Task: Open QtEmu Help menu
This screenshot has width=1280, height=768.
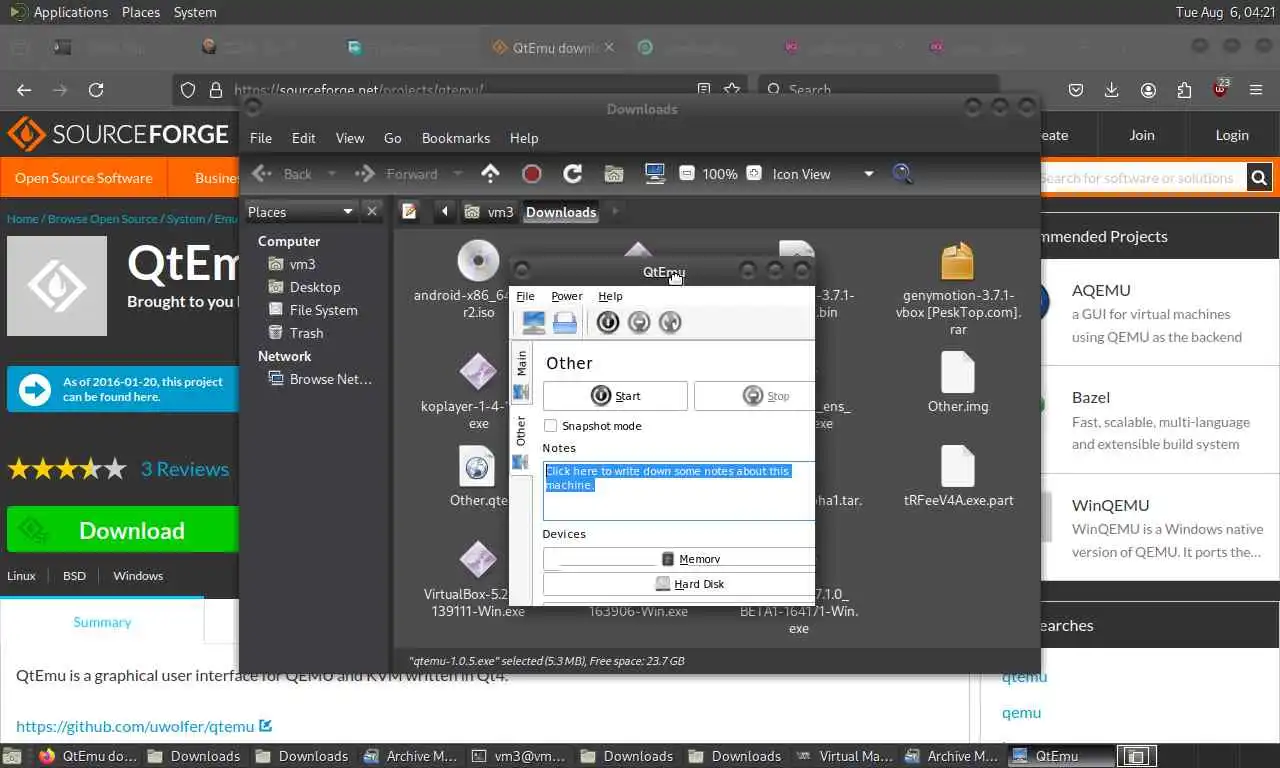Action: [x=610, y=296]
